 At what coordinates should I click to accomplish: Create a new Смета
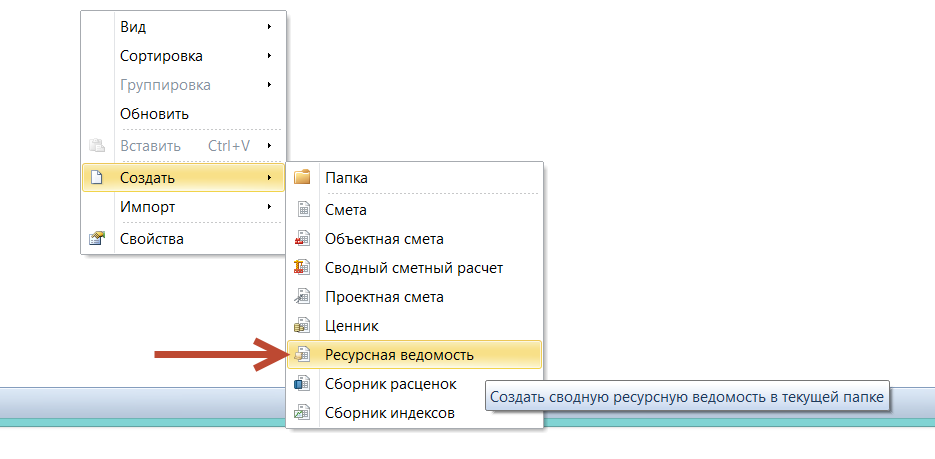pyautogui.click(x=414, y=210)
